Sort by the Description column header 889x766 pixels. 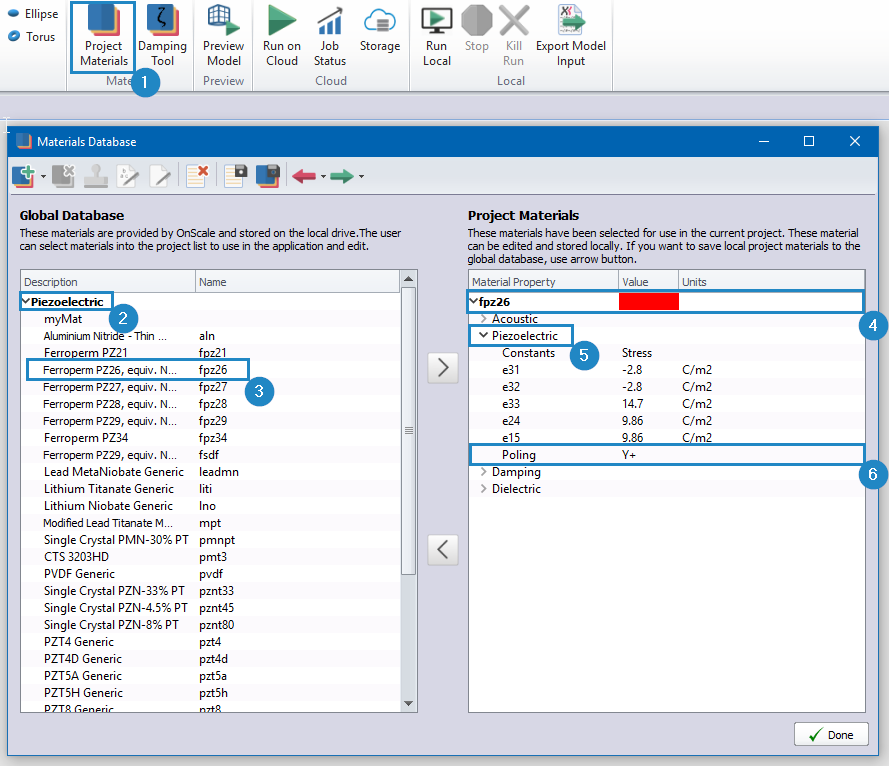[x=108, y=282]
